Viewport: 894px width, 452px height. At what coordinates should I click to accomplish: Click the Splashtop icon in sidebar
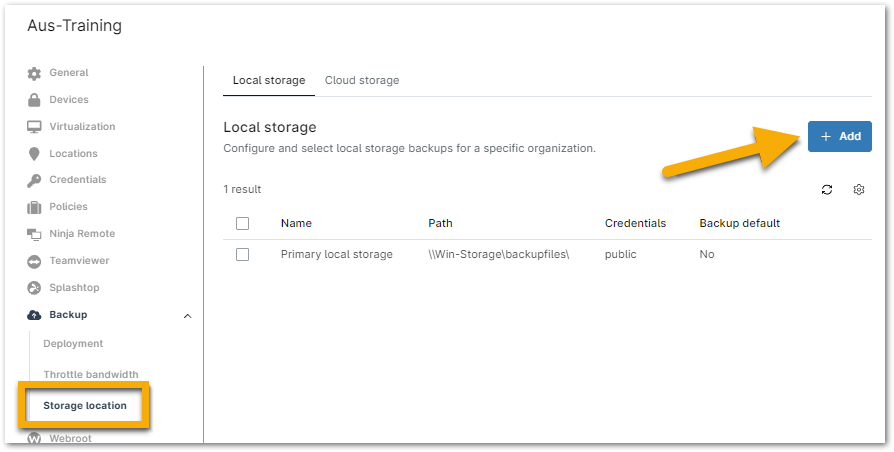click(34, 288)
